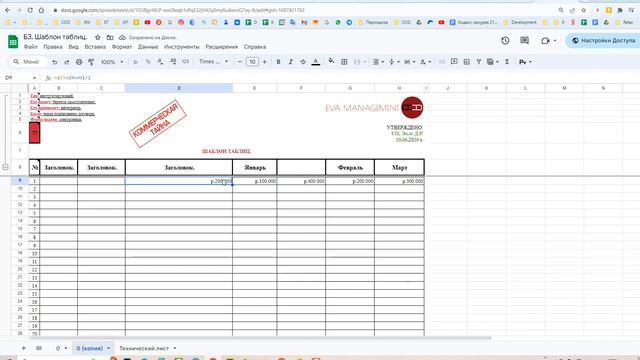Select the Paint format tool
Image resolution: width=640 pixels, height=360 pixels.
point(91,62)
